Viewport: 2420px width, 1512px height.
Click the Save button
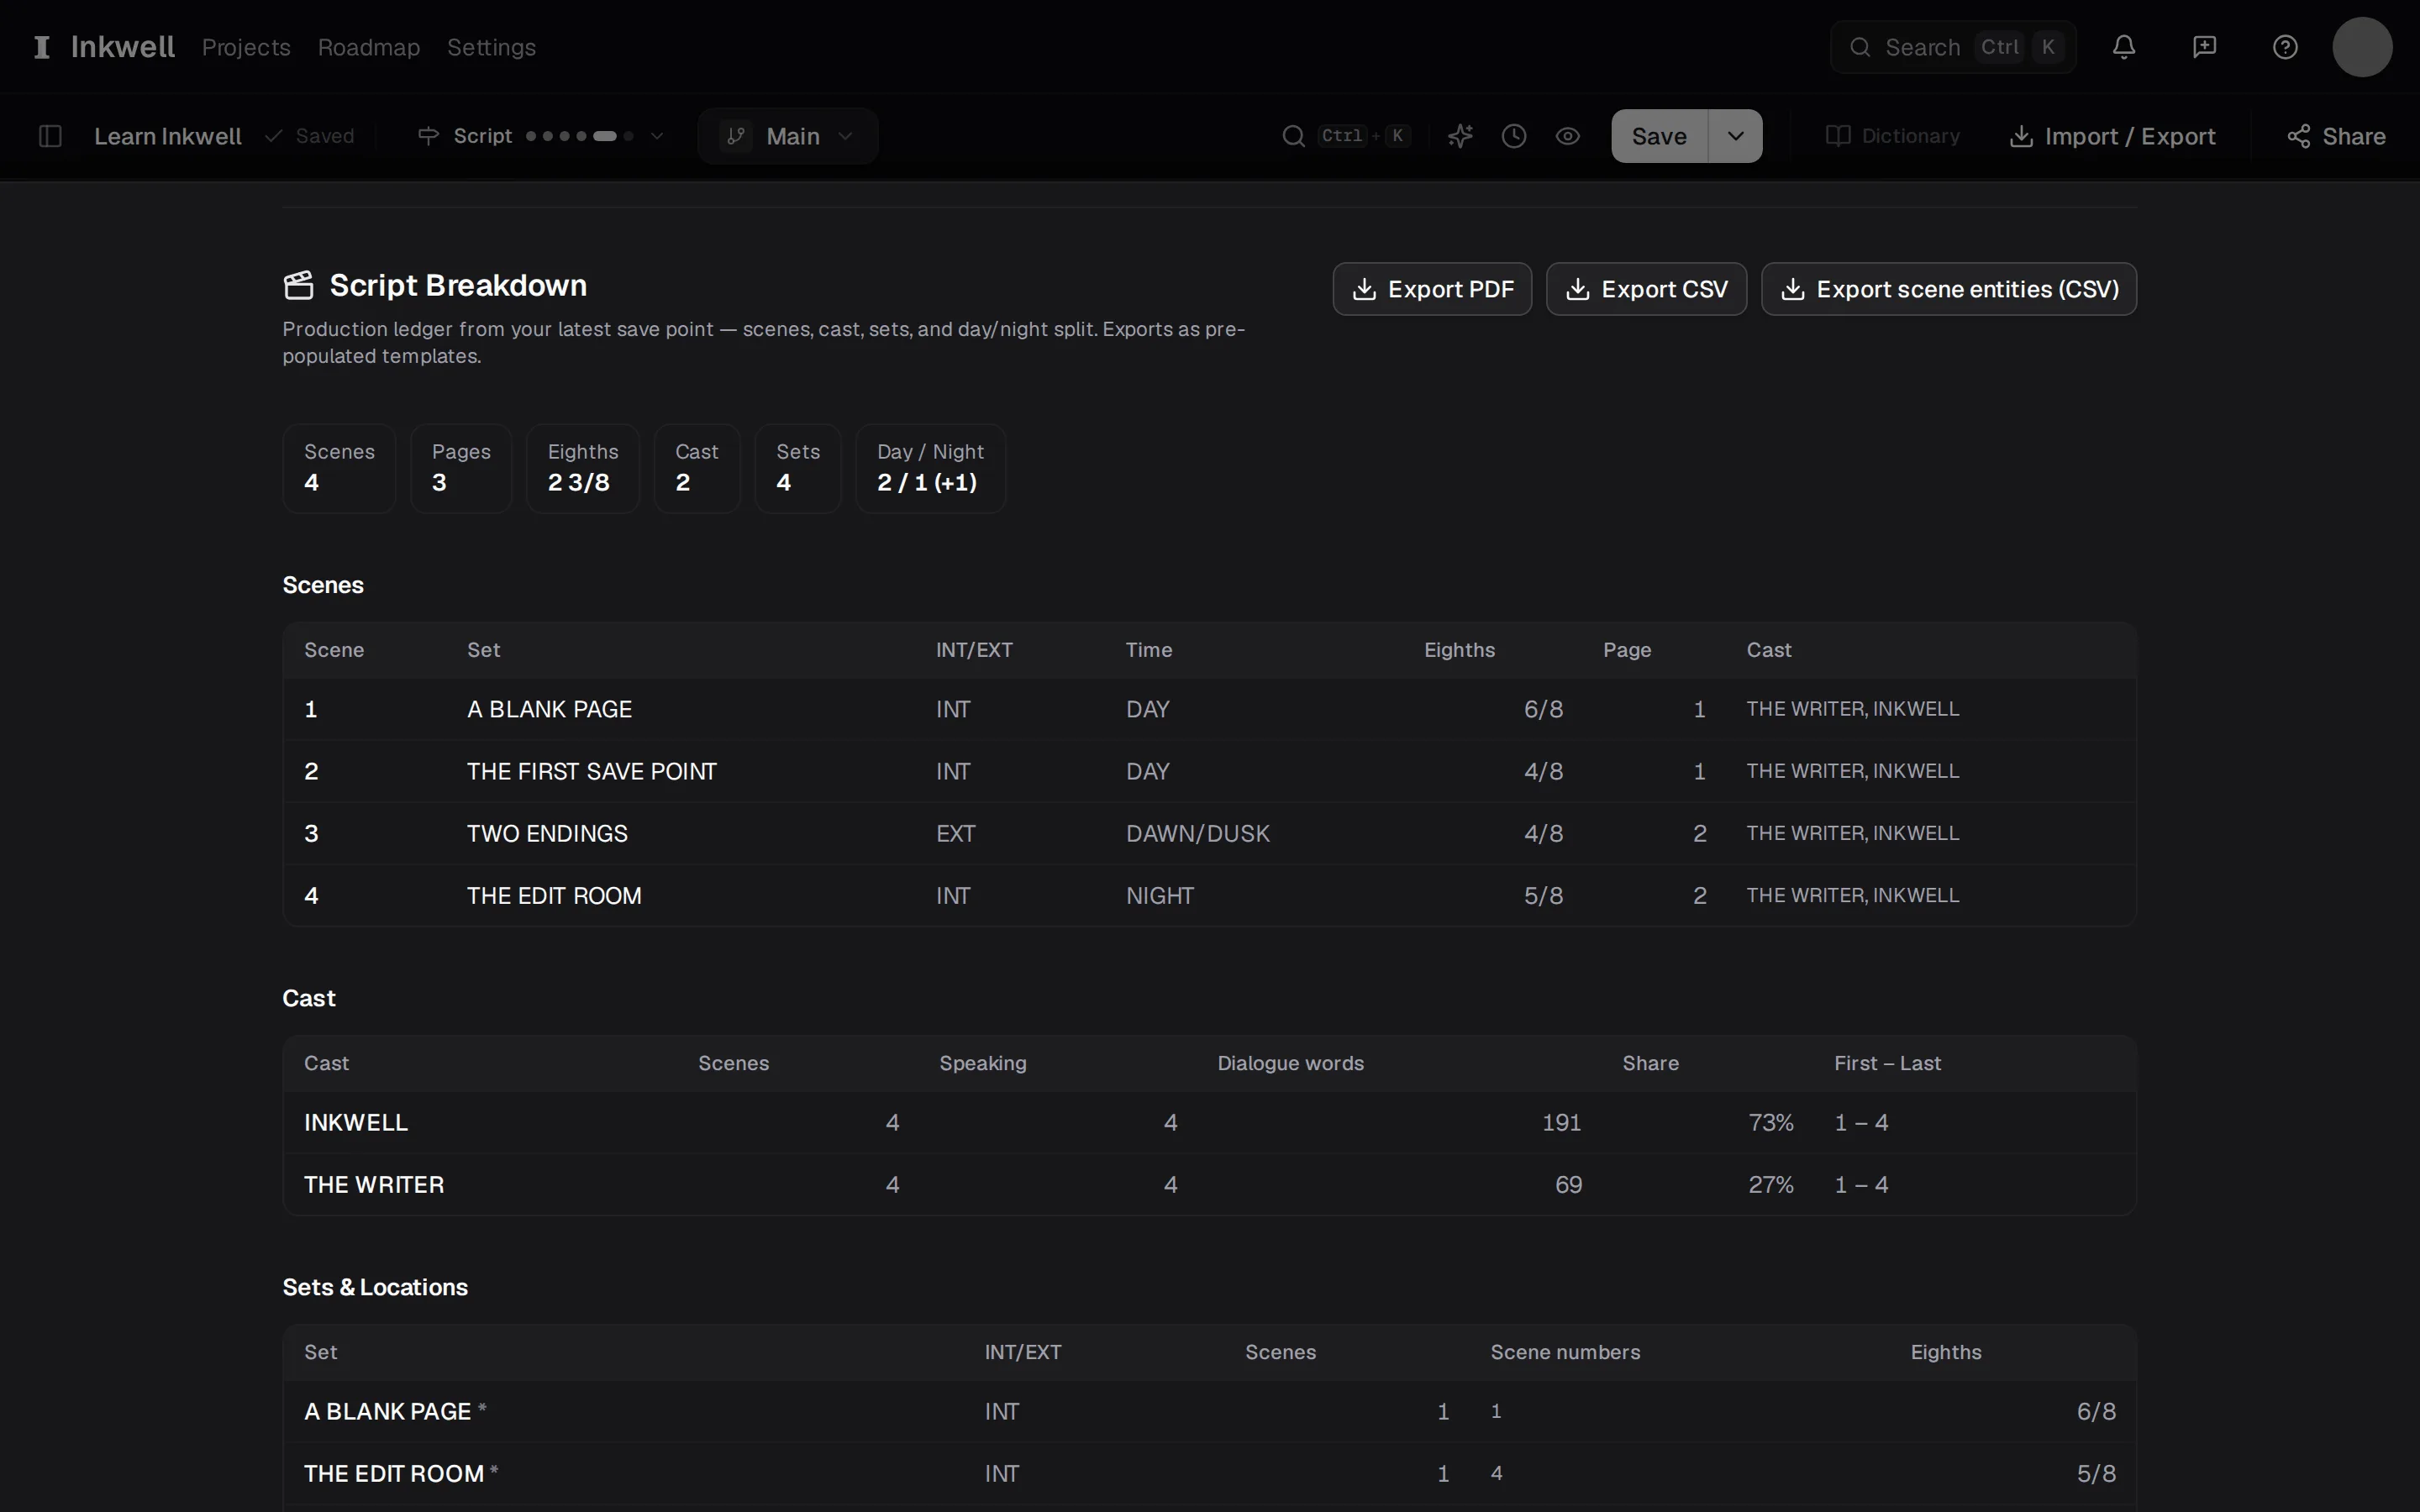tap(1659, 136)
